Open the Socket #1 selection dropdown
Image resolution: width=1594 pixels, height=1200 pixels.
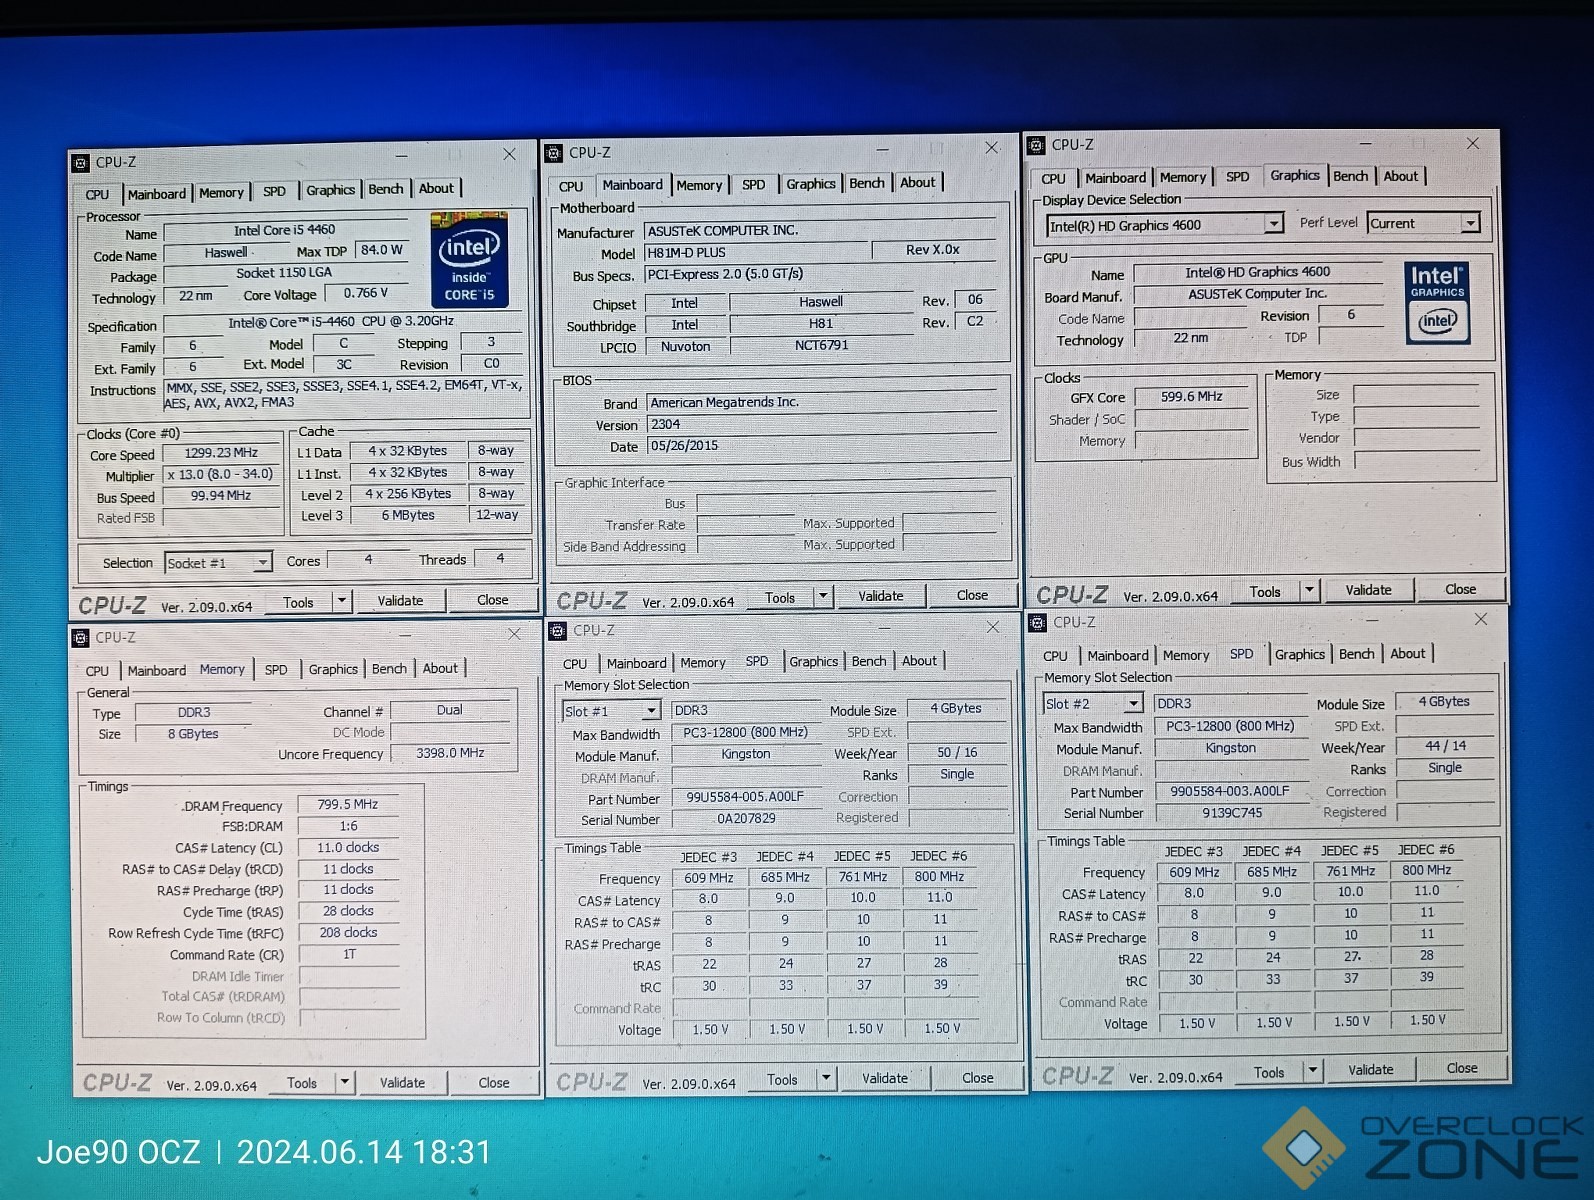coord(261,563)
